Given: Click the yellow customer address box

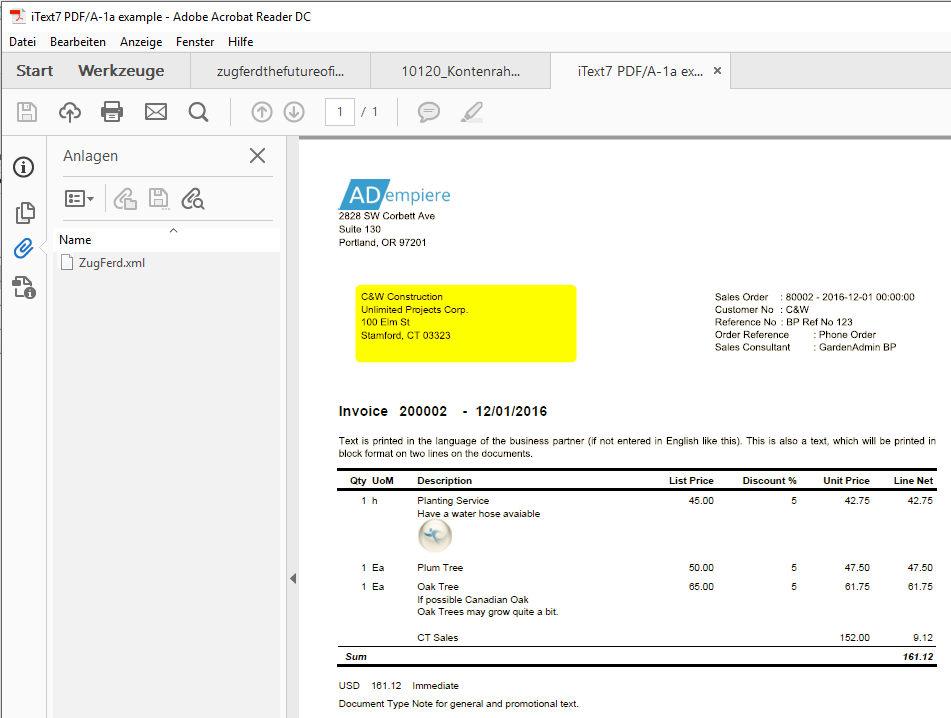Looking at the screenshot, I should (x=466, y=323).
